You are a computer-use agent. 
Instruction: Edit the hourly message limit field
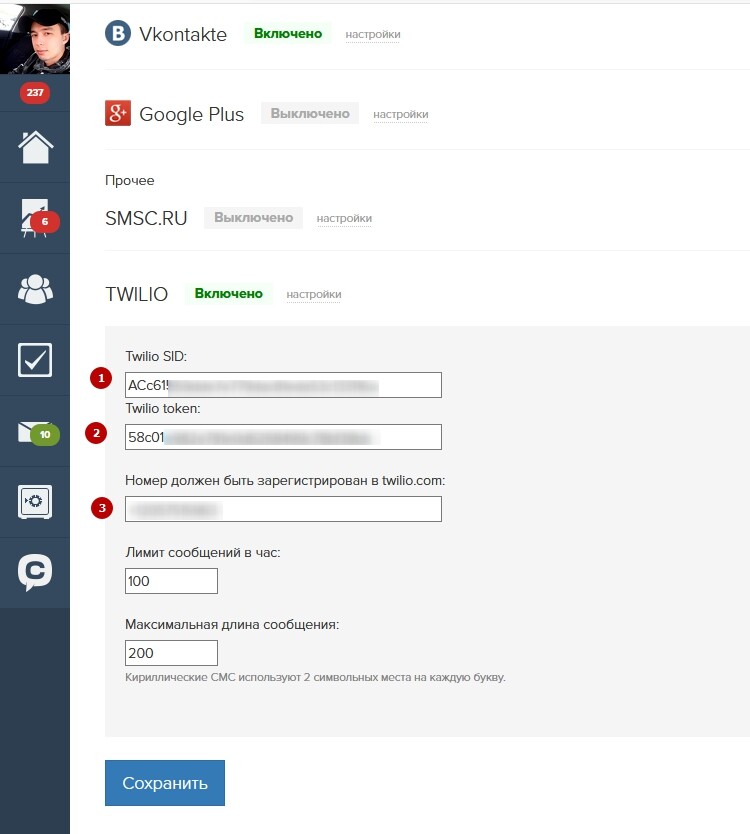coord(171,581)
